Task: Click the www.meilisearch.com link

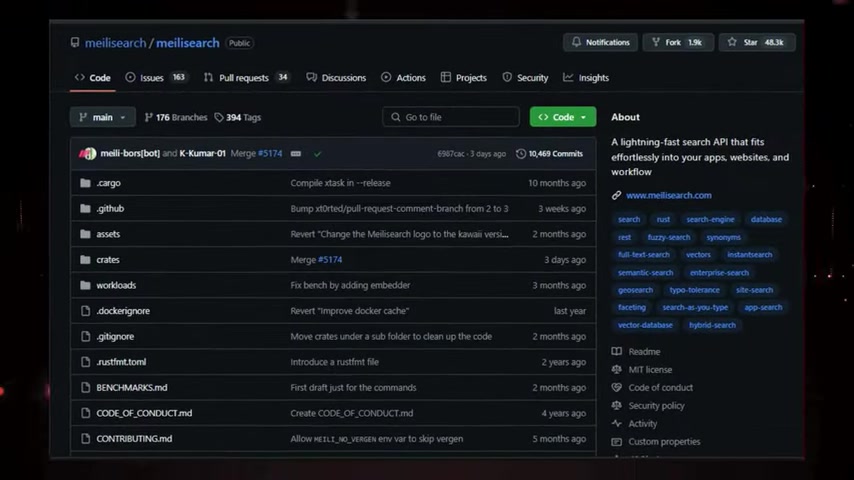Action: click(x=668, y=195)
